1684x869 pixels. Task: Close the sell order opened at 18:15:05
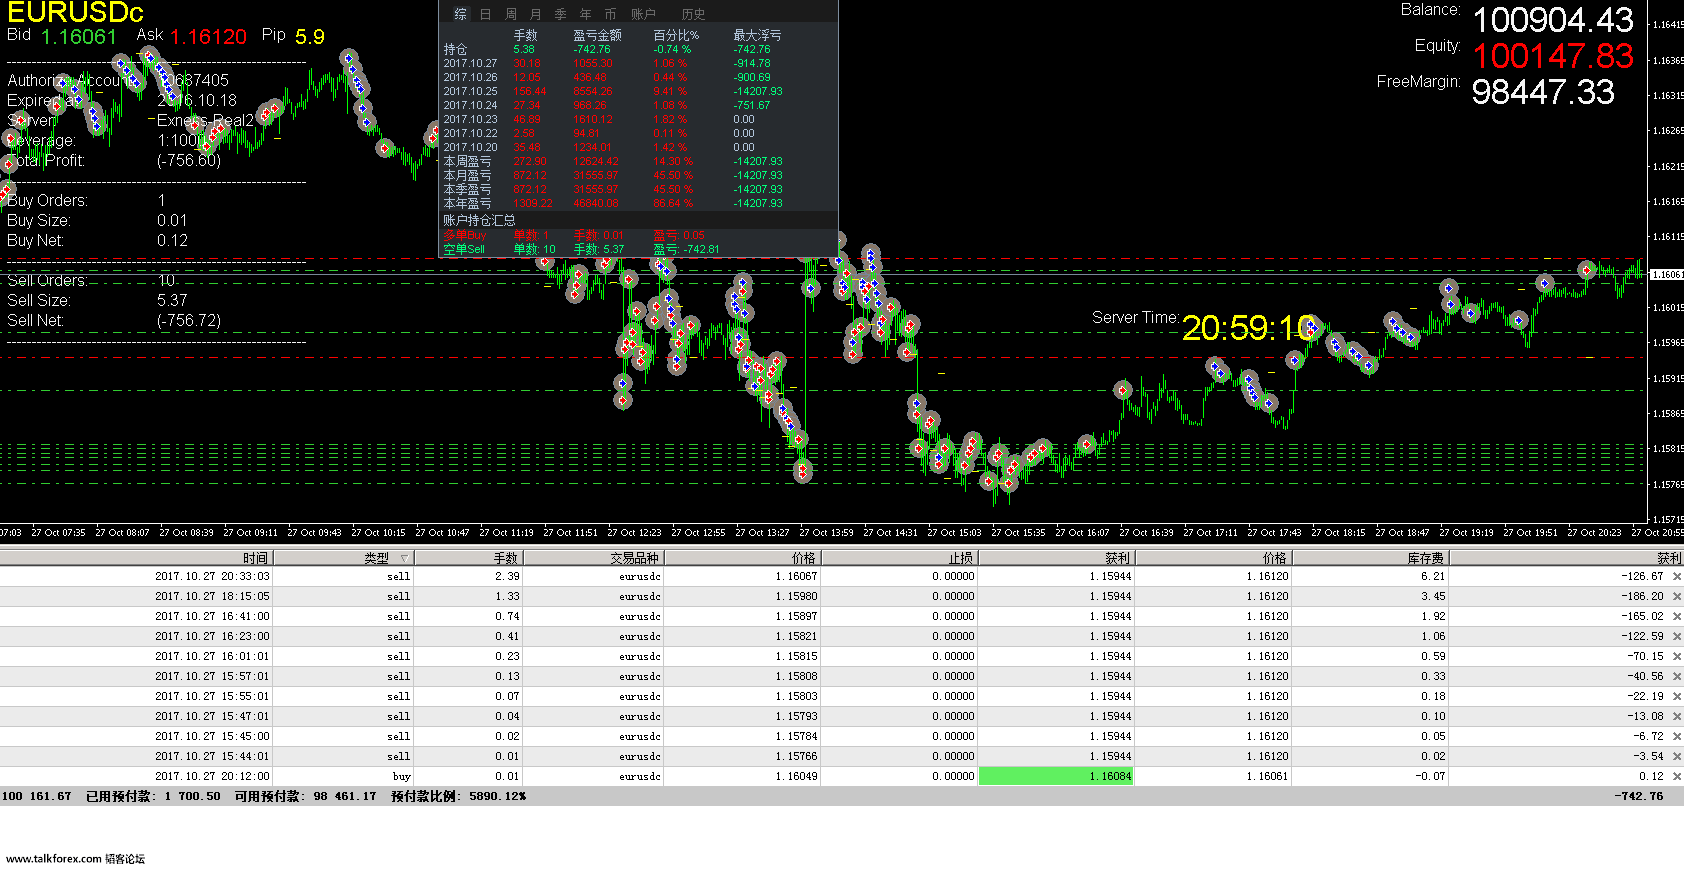(1677, 596)
